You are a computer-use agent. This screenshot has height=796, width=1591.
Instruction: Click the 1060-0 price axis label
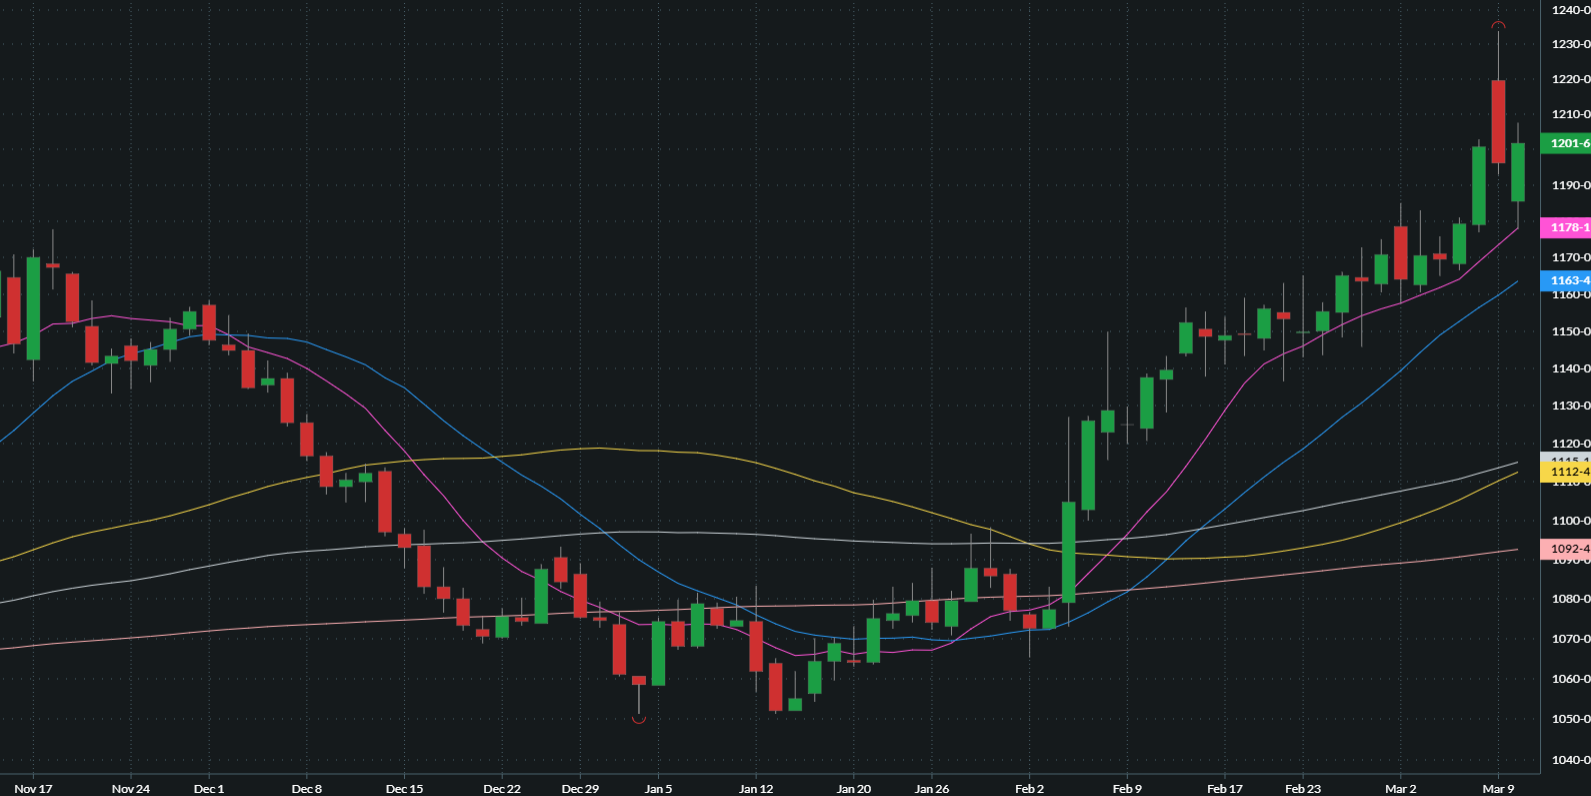[1570, 678]
